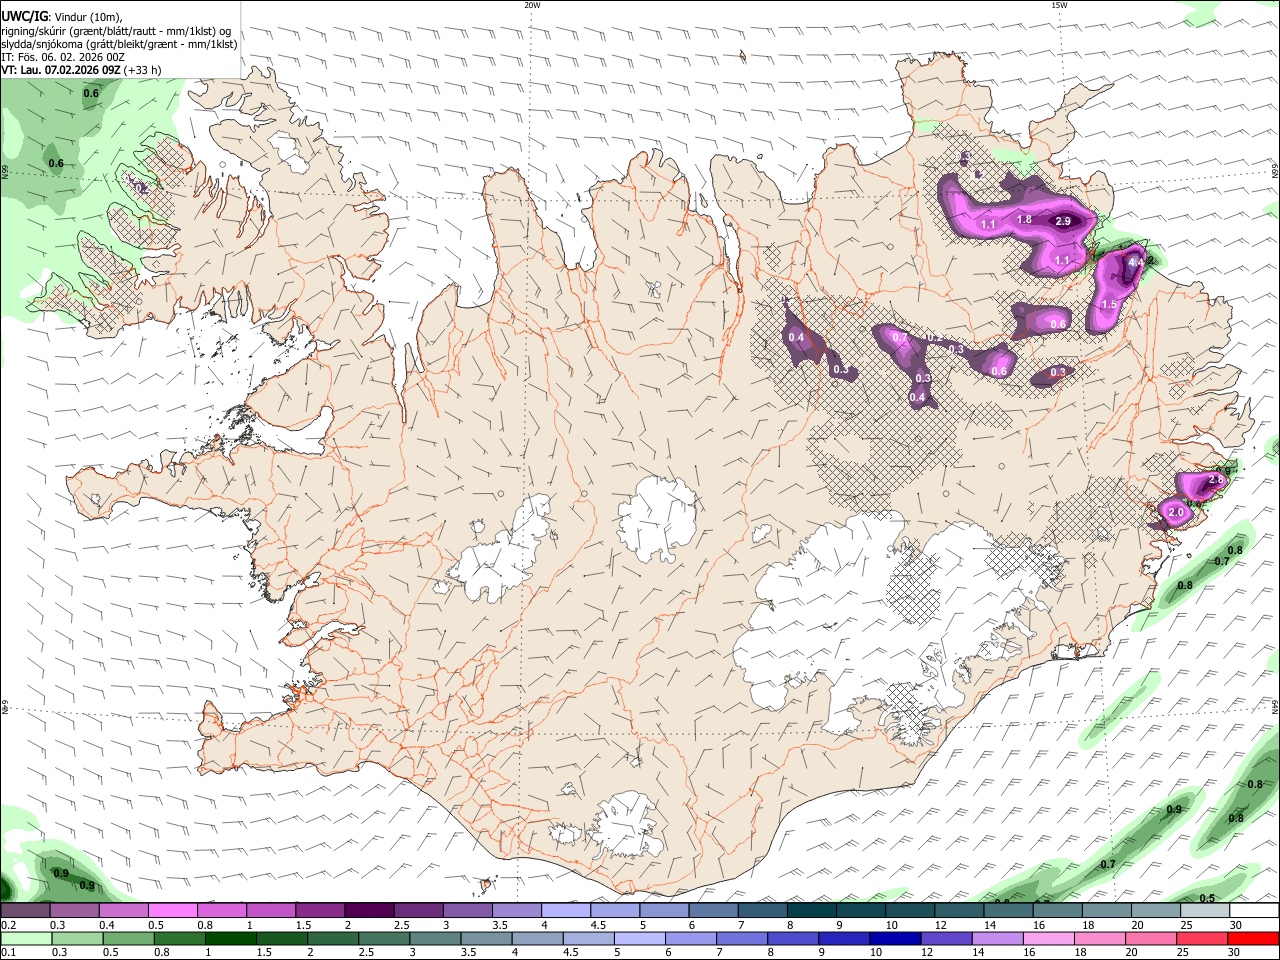Click the 0.5 value offshore at bottom right

tap(1207, 898)
